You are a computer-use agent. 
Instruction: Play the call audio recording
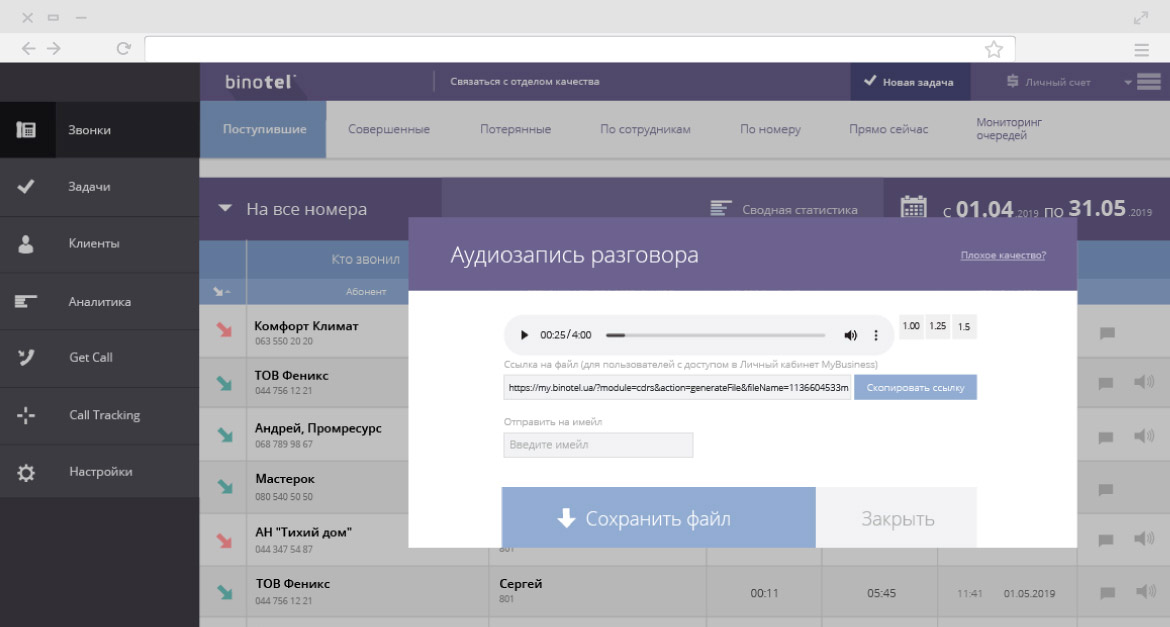click(524, 335)
